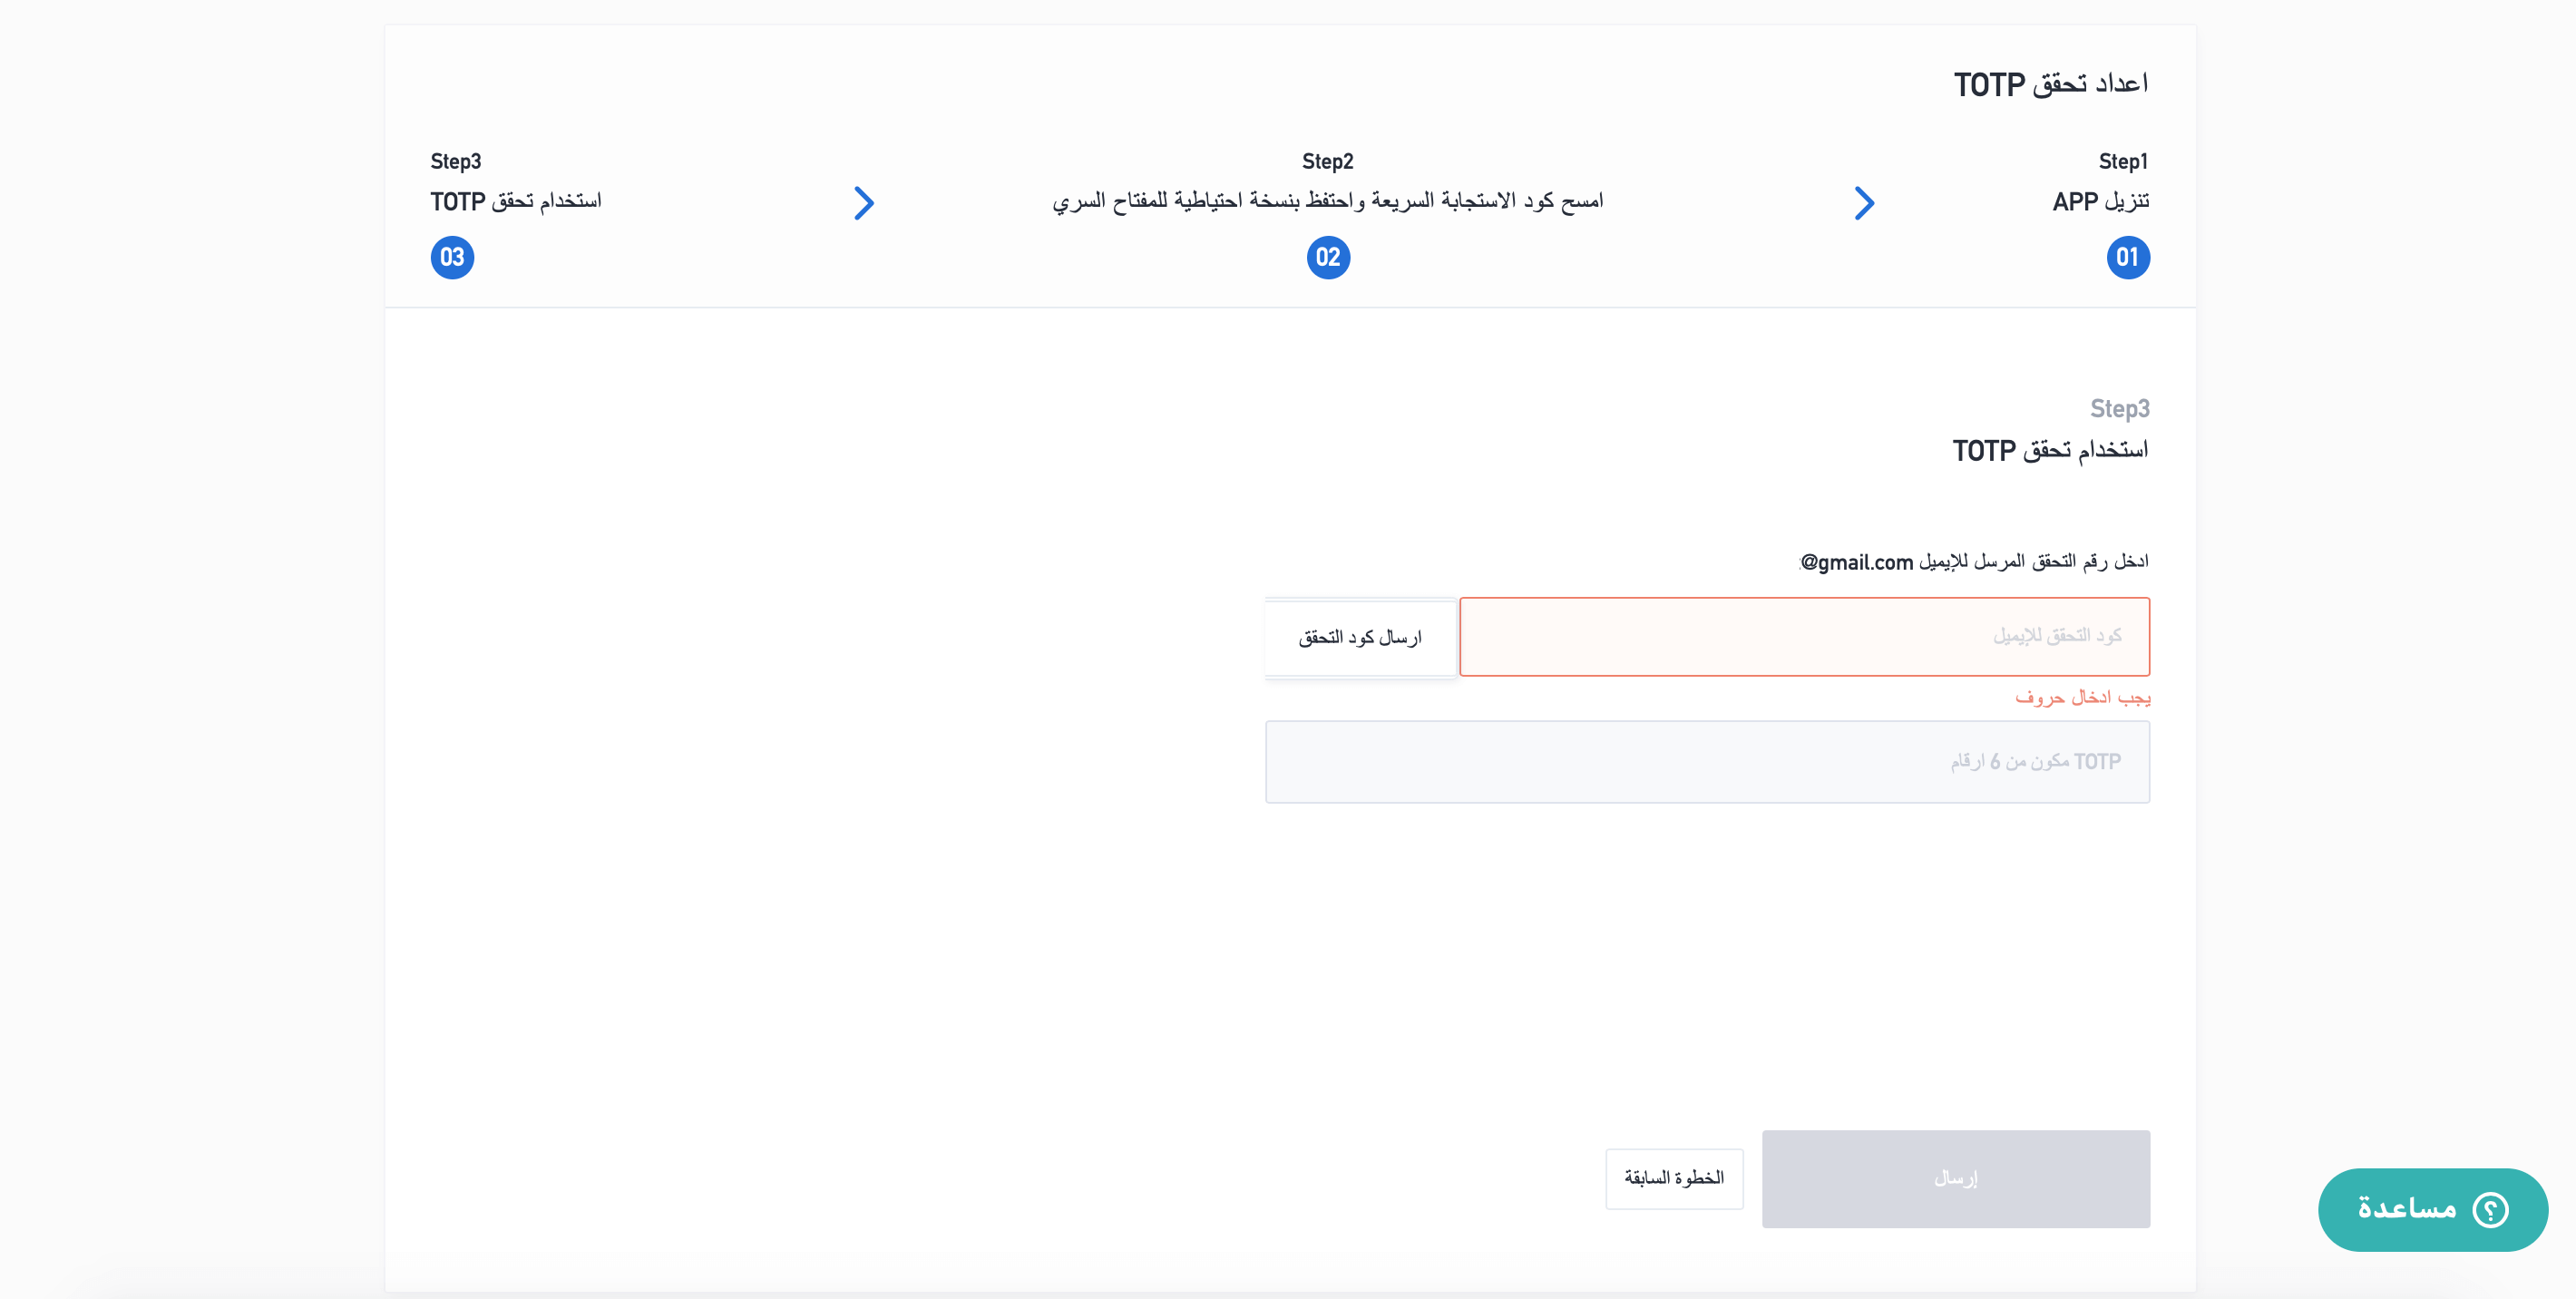Click the red error message يجب ادخال حروف
This screenshot has height=1299, width=2576.
[x=2082, y=697]
